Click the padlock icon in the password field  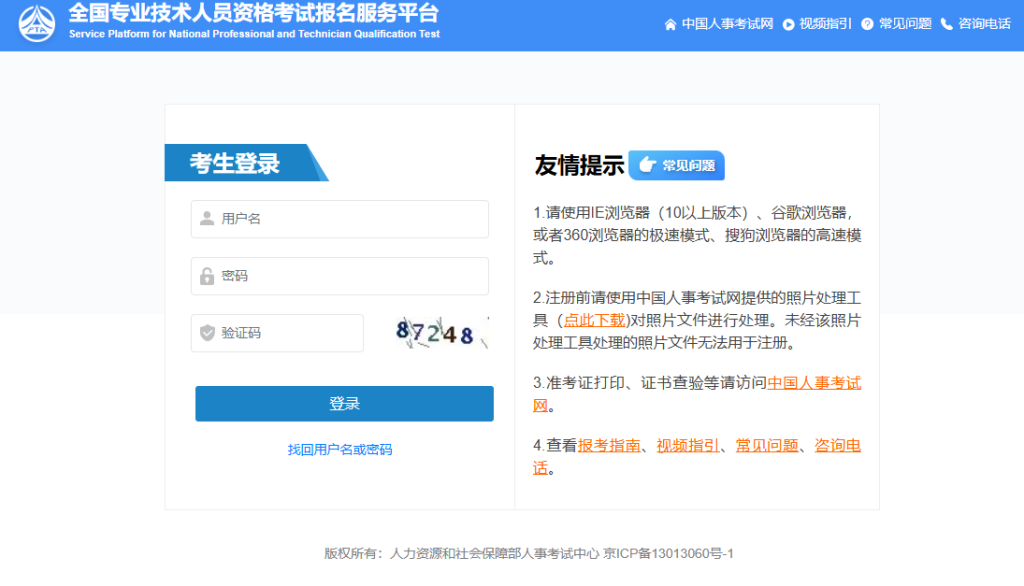[207, 276]
